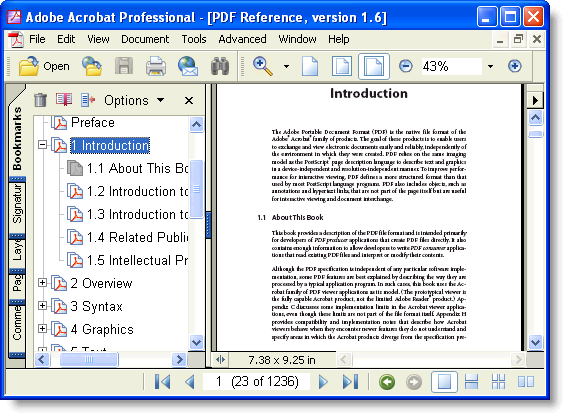566x416 pixels.
Task: Open the Tools menu
Action: (194, 39)
